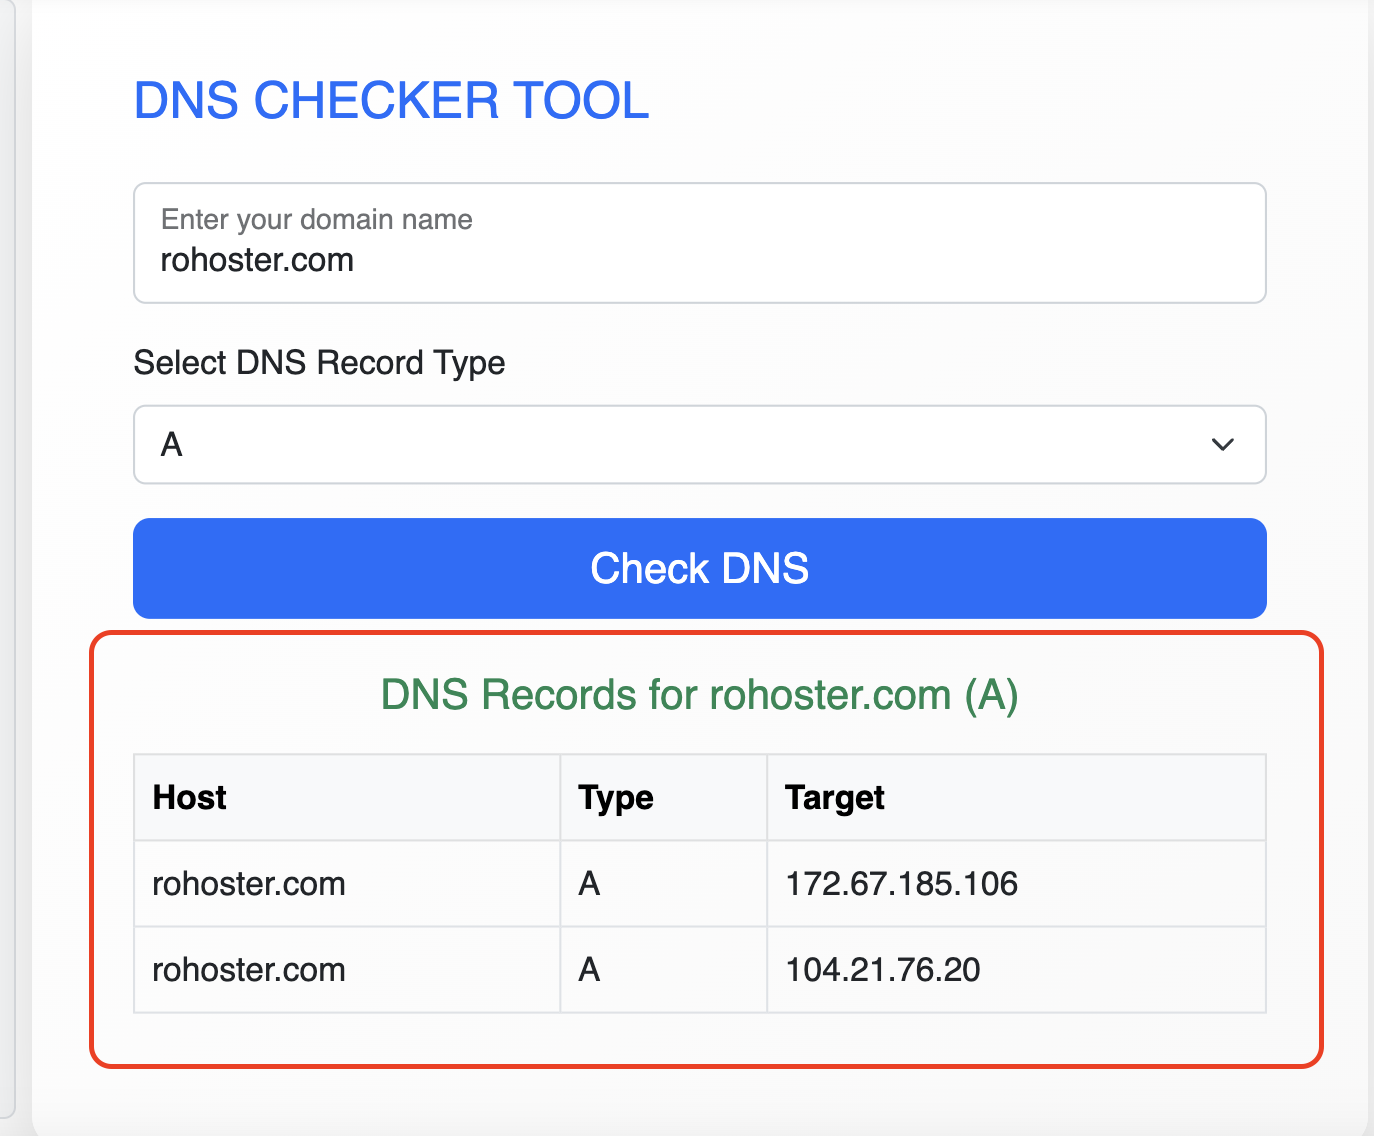This screenshot has width=1374, height=1136.
Task: Click the gray panel edge on far left
Action: (x=6, y=560)
